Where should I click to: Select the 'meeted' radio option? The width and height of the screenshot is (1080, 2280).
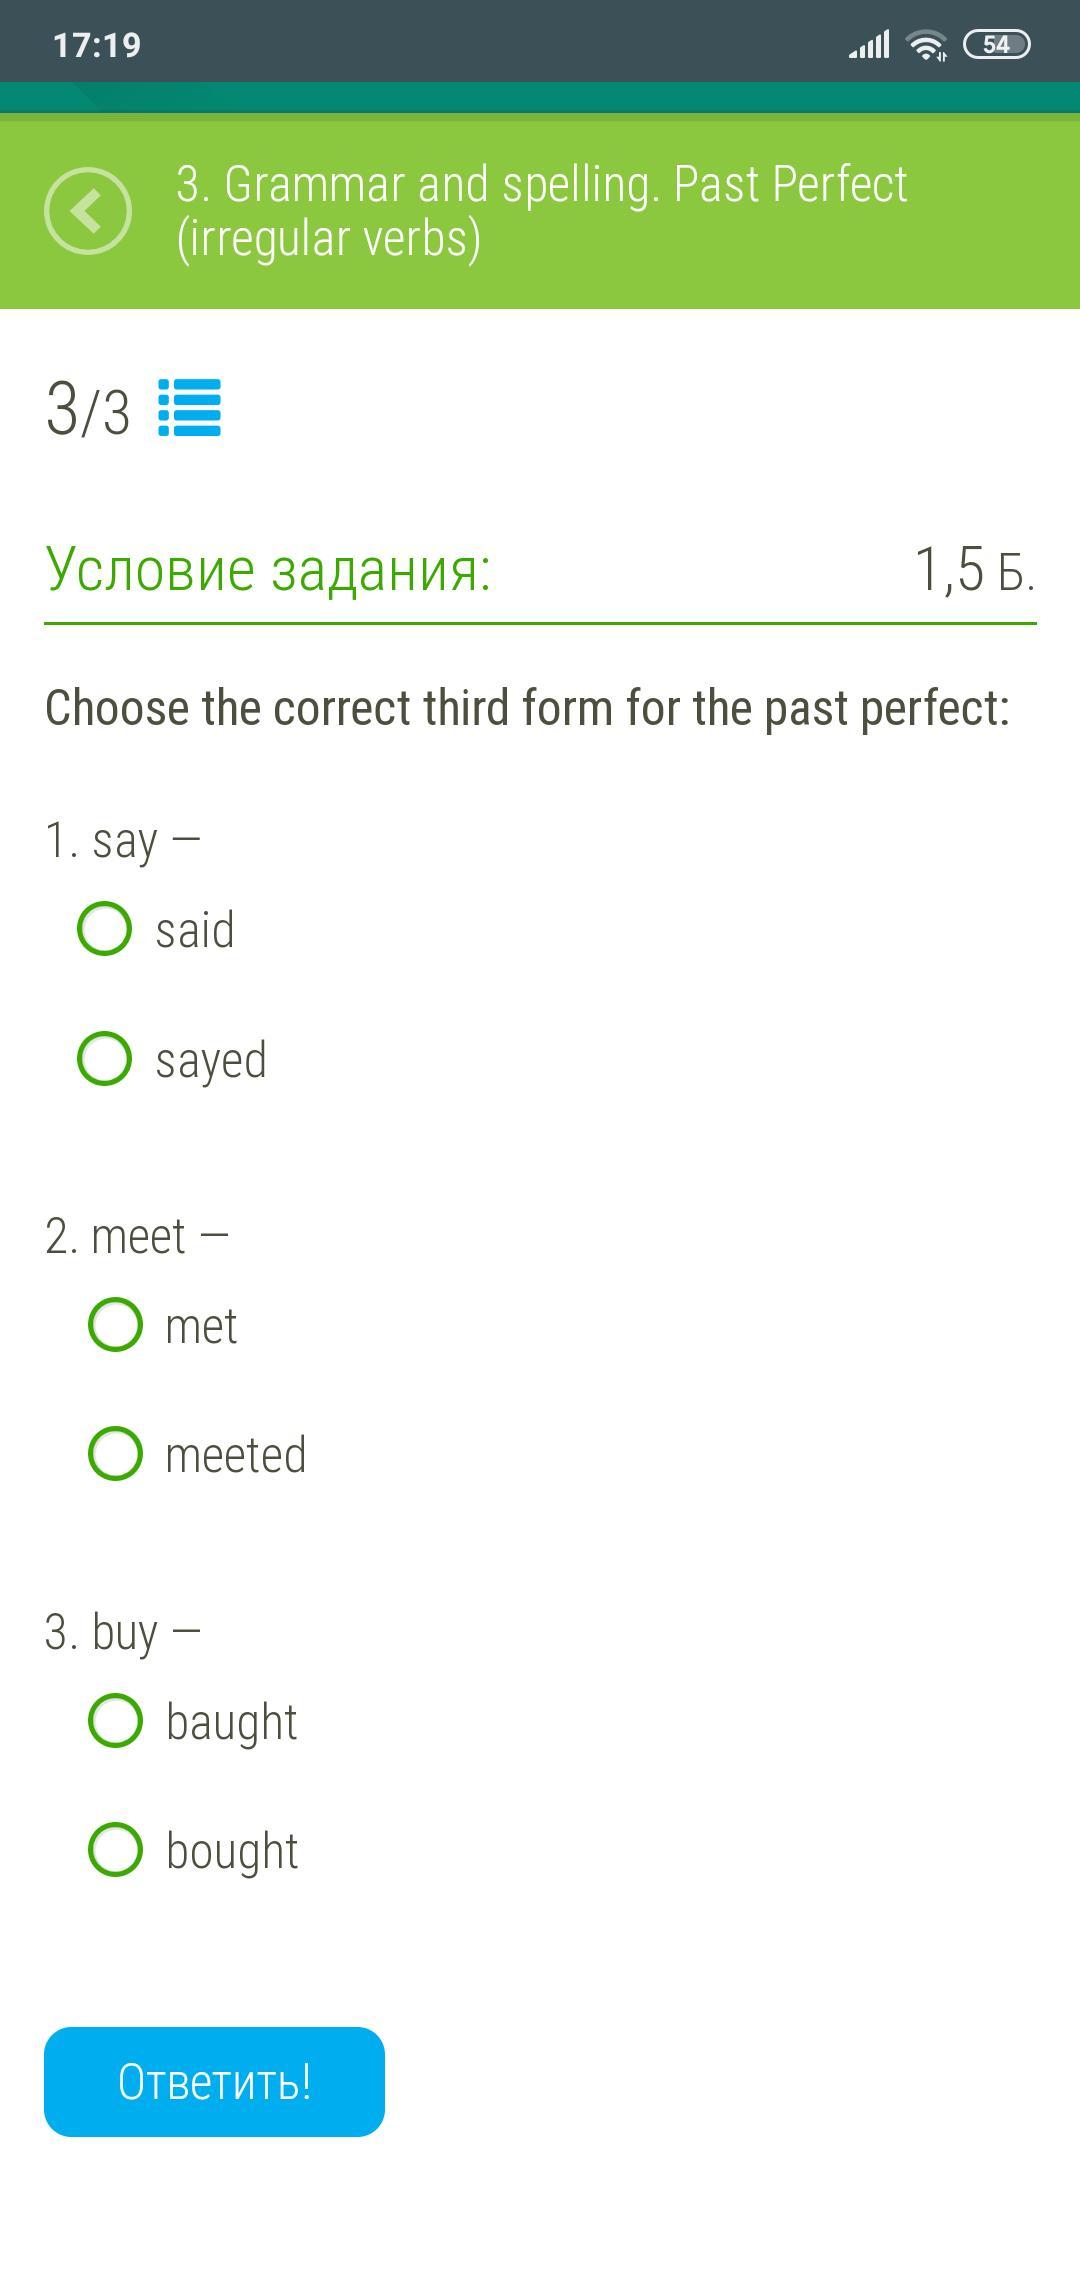(x=116, y=1454)
